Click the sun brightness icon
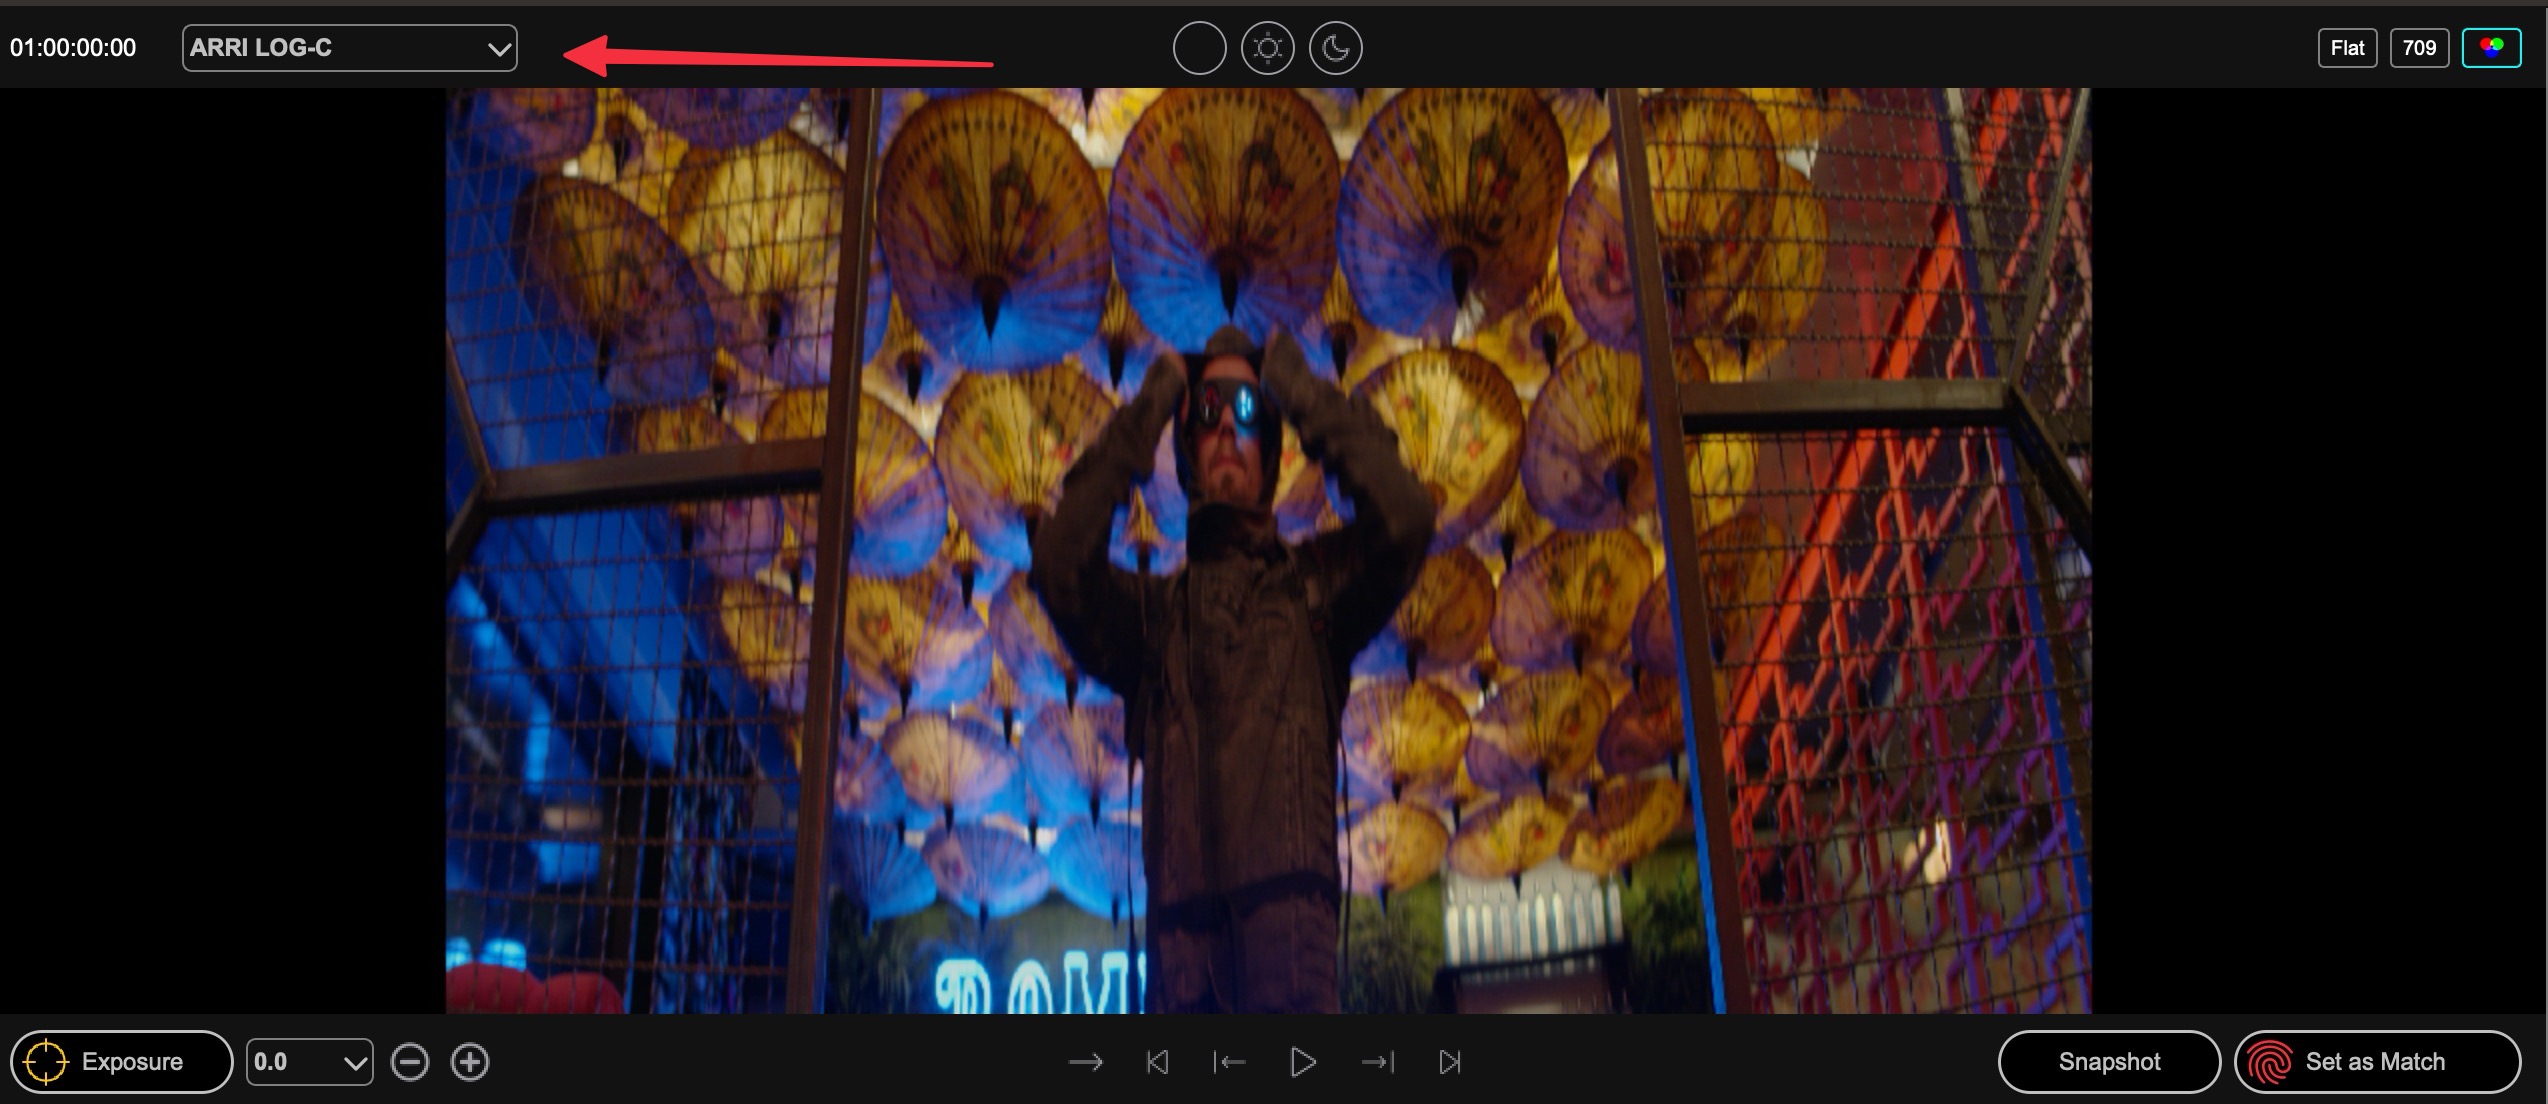 point(1267,48)
